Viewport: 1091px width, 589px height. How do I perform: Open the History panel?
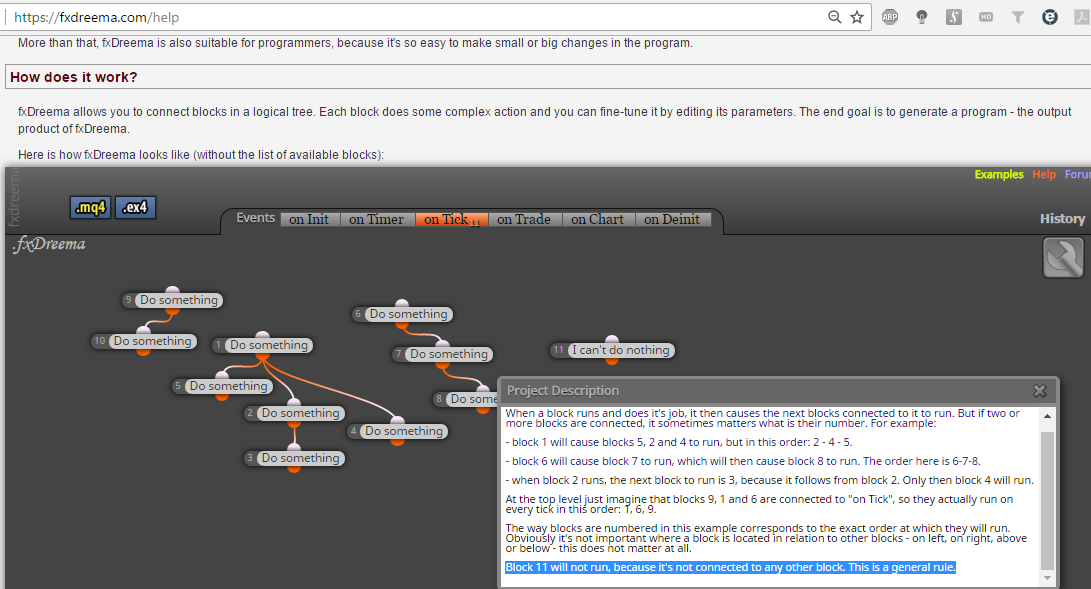point(1062,219)
